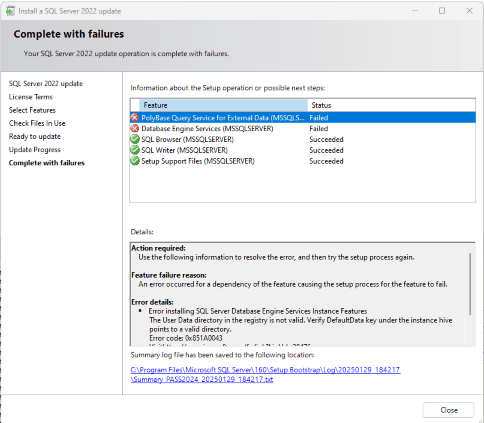Close the SQL Server update wizard with Close button
Viewport: 484px width, 423px height.
[x=448, y=410]
